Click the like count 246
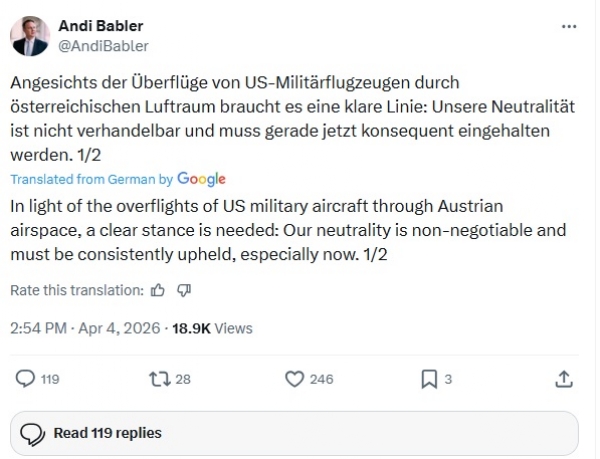This screenshot has height=459, width=600. tap(322, 380)
